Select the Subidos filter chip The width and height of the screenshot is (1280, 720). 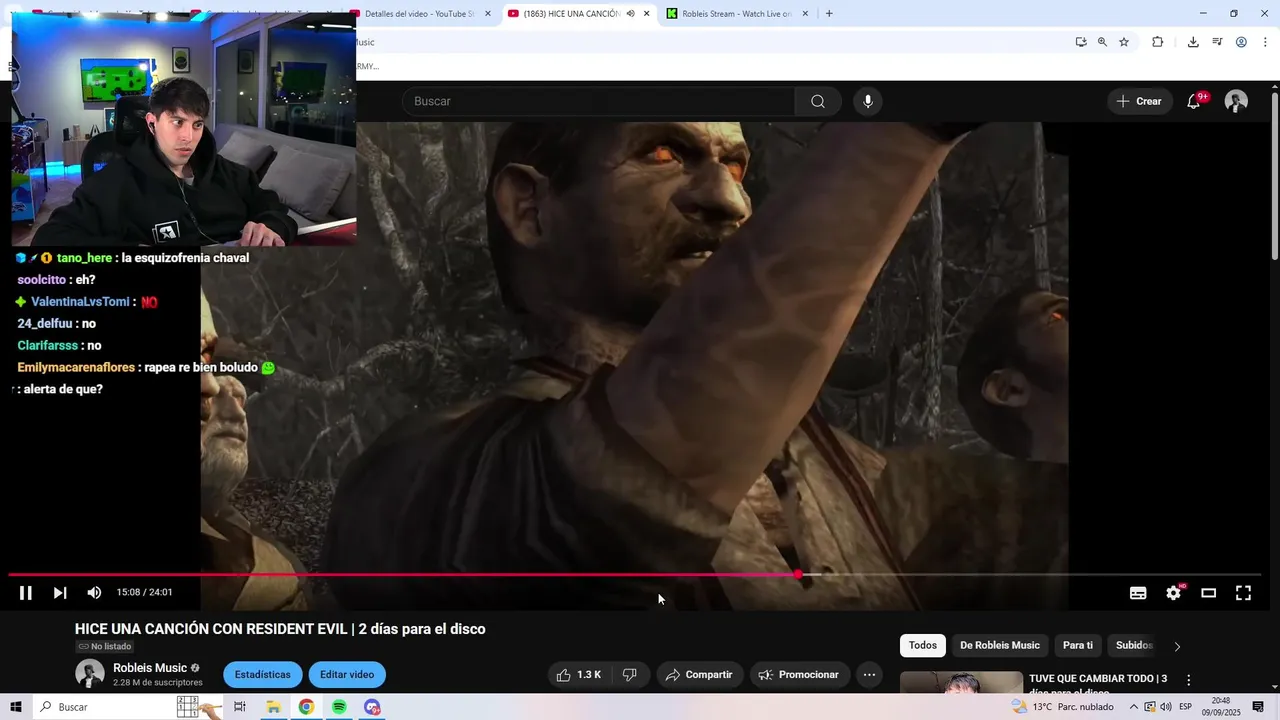click(x=1134, y=646)
